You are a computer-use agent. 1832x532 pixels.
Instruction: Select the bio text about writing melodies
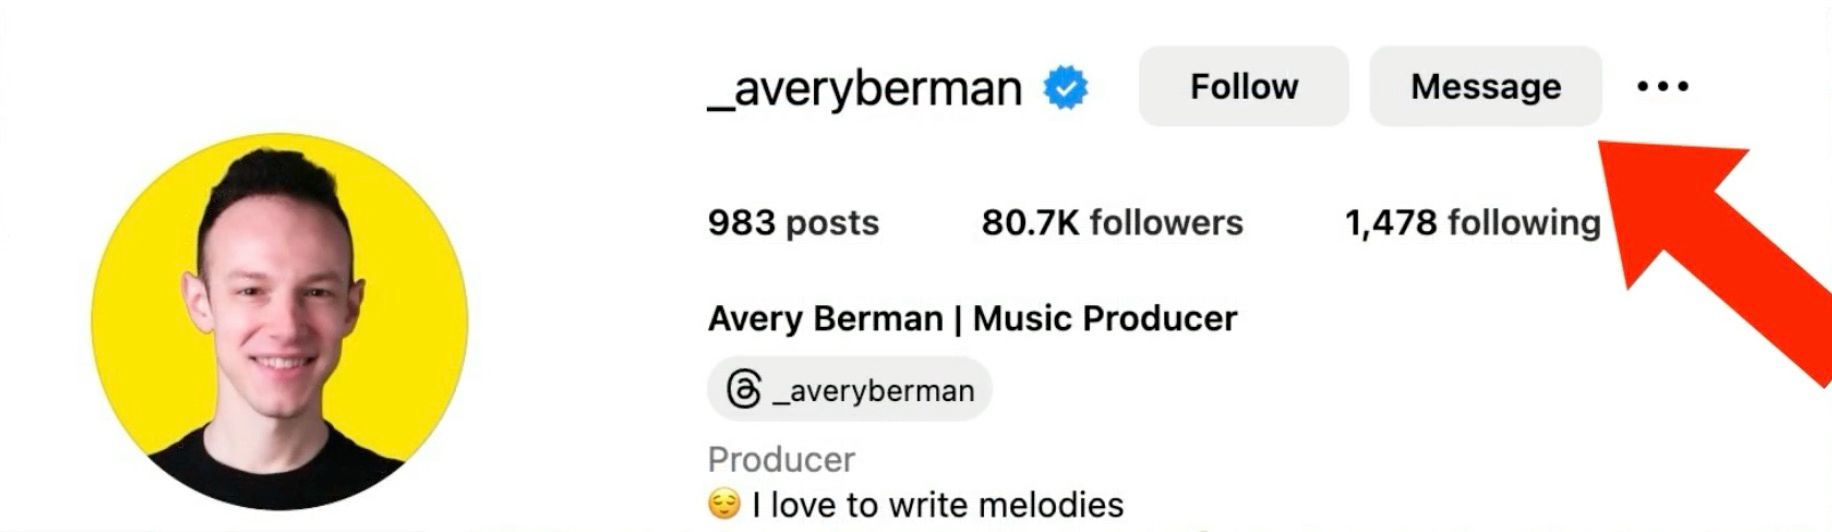tap(938, 505)
